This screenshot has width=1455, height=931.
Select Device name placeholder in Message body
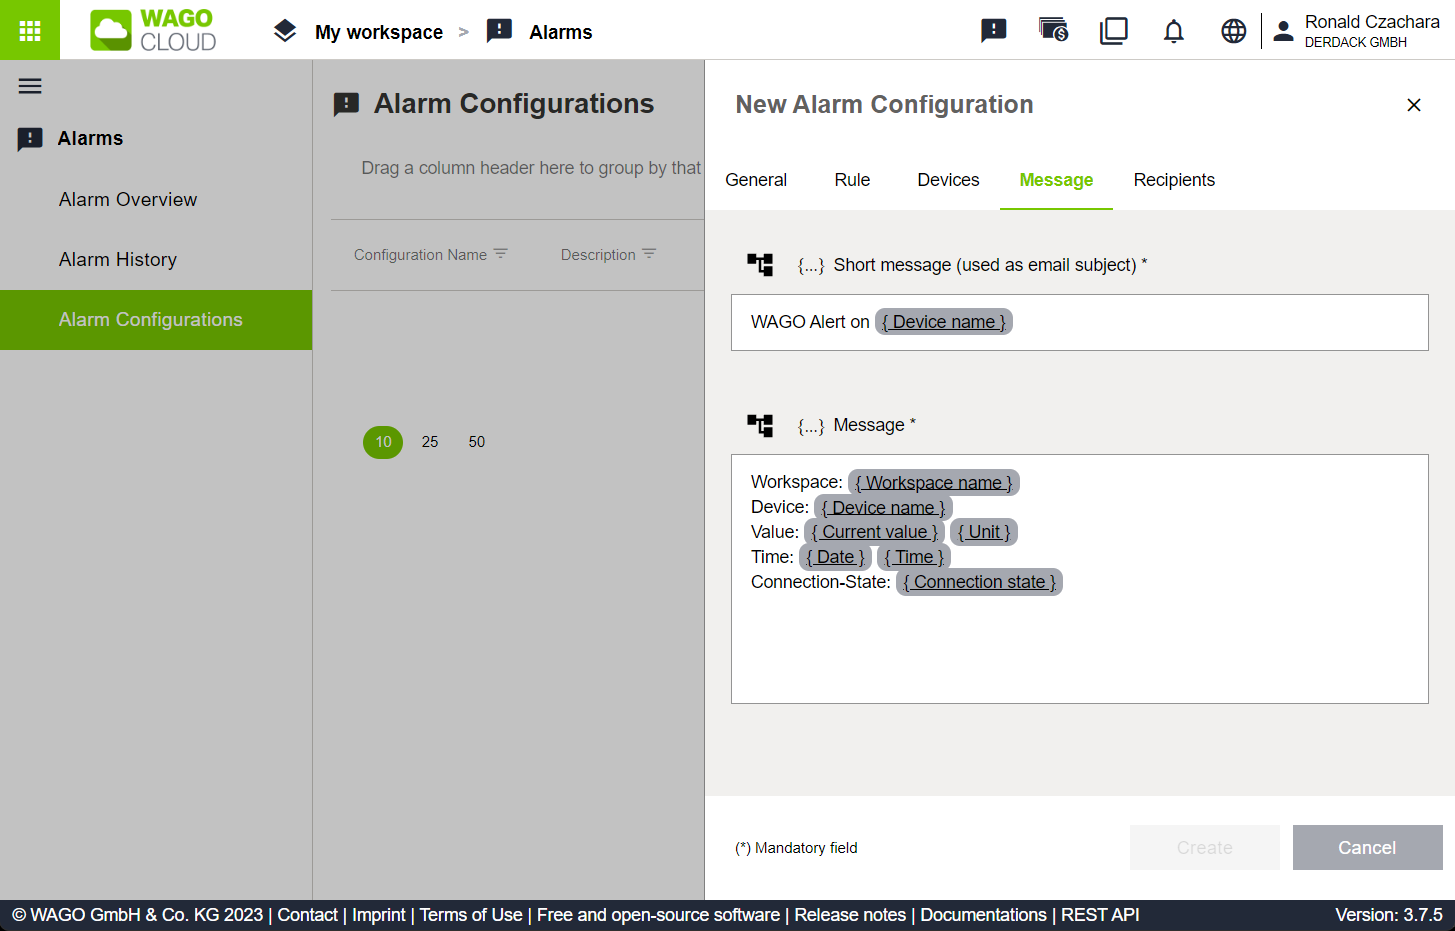pyautogui.click(x=883, y=508)
